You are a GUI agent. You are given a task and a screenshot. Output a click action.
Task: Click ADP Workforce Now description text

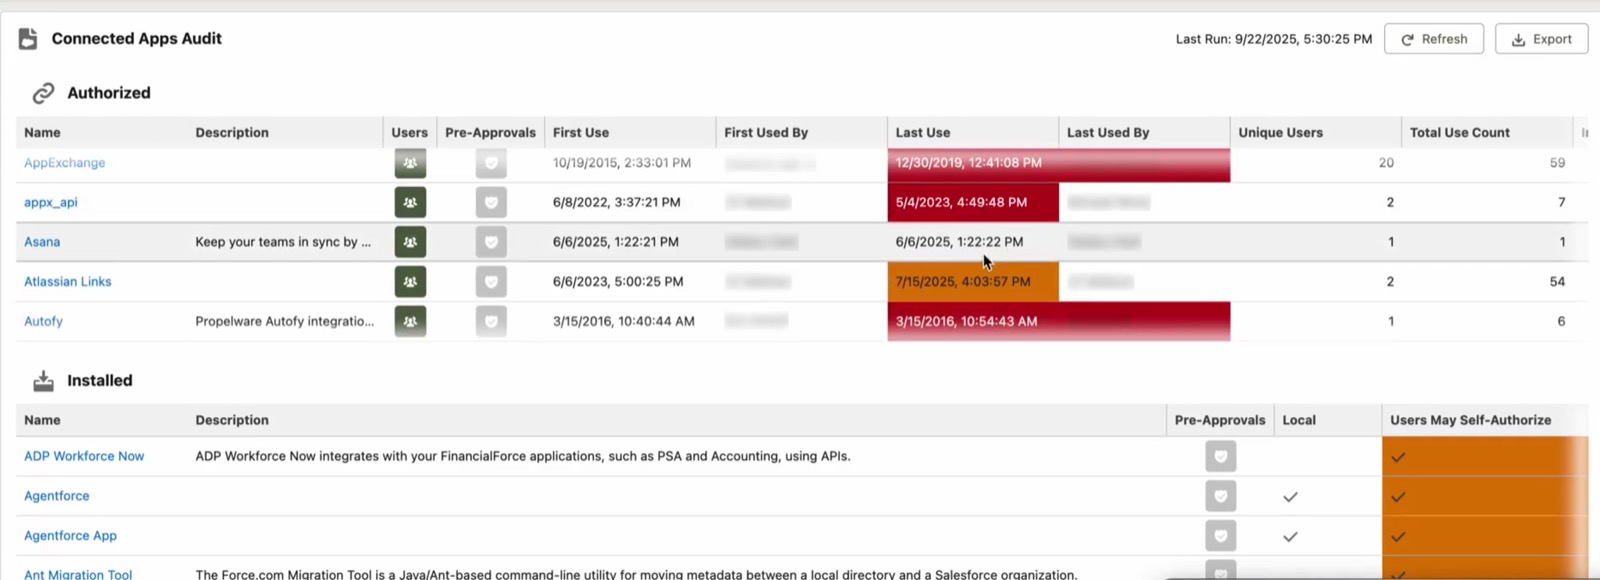523,456
